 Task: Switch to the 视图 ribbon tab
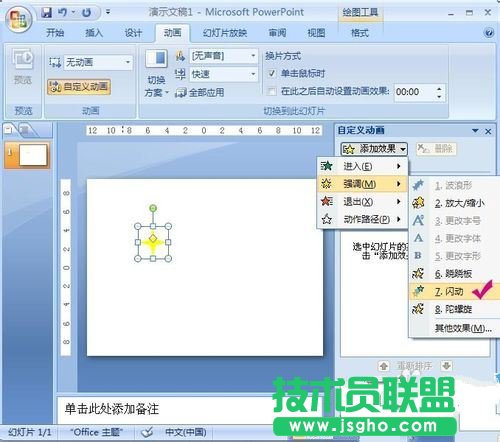pyautogui.click(x=316, y=33)
